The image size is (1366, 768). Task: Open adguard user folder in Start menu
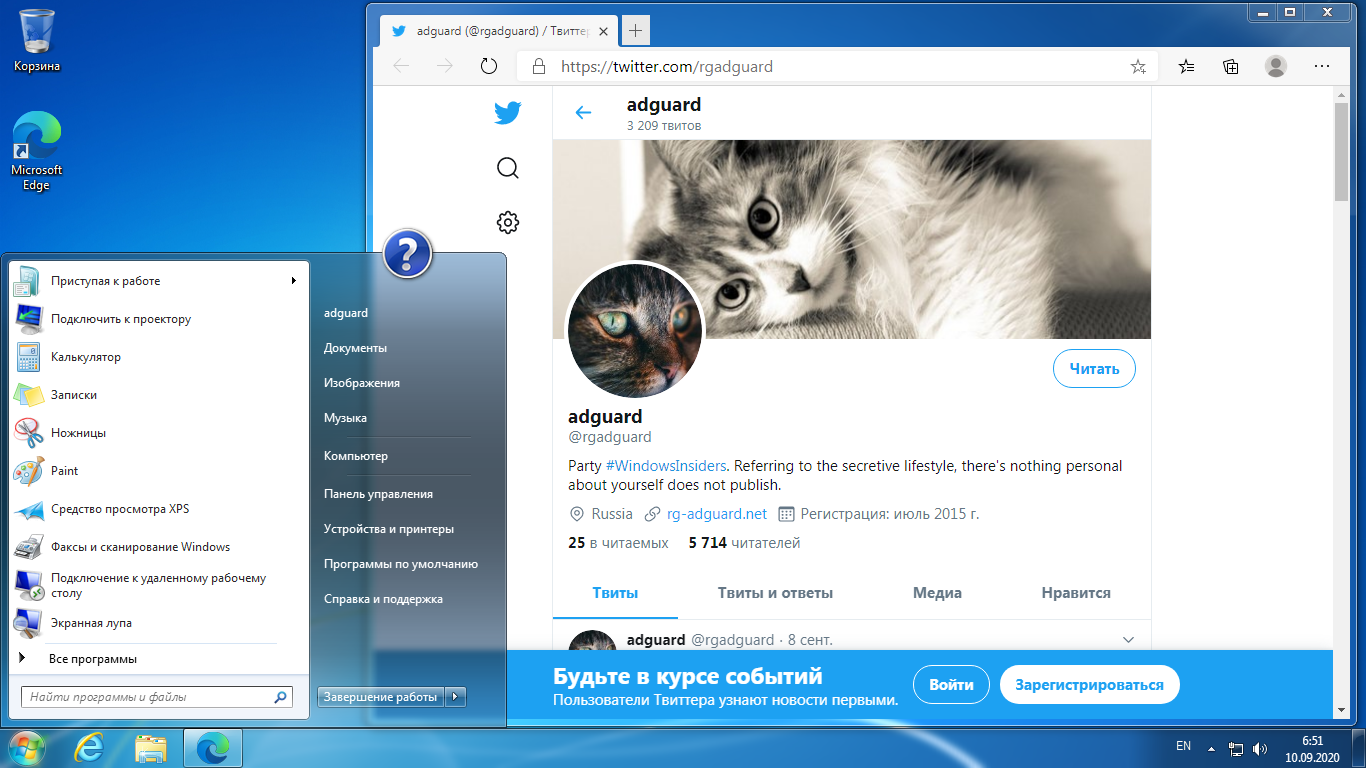(x=346, y=313)
